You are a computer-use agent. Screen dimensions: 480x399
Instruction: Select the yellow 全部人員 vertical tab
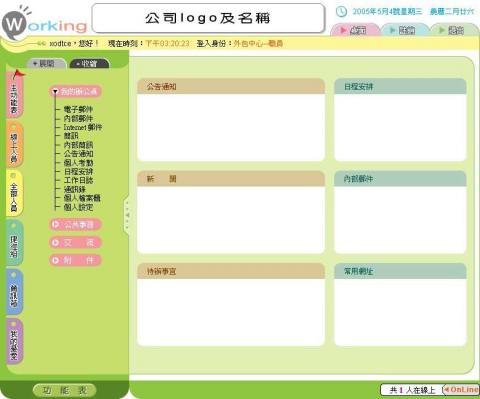click(x=14, y=193)
